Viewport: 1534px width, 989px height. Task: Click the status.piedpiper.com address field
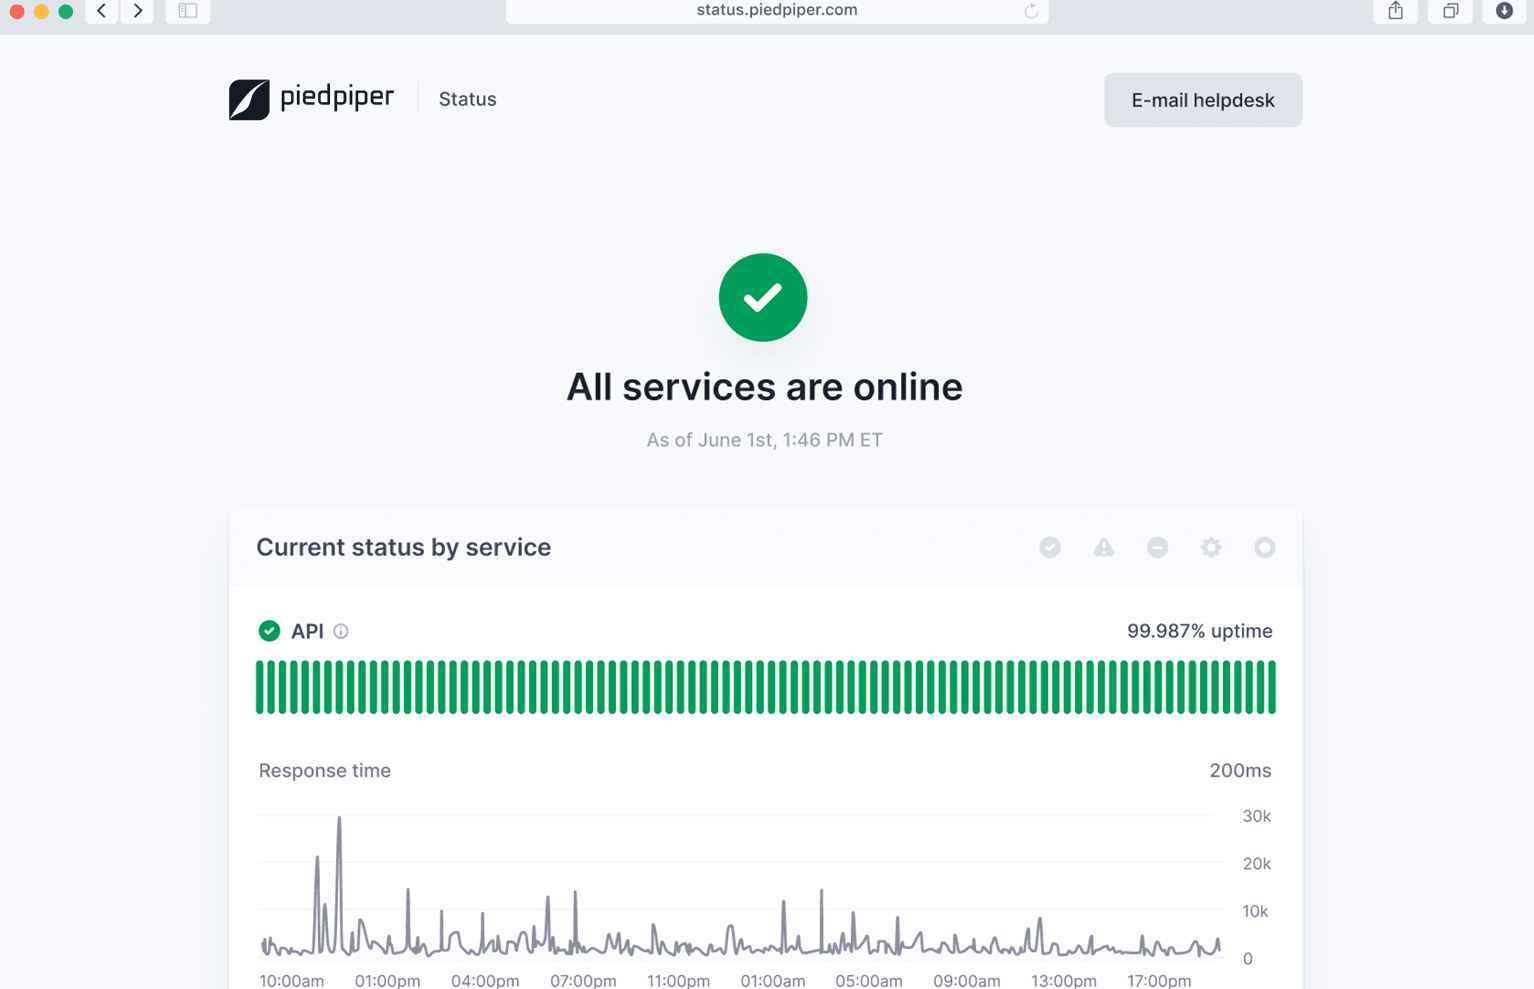(x=776, y=10)
